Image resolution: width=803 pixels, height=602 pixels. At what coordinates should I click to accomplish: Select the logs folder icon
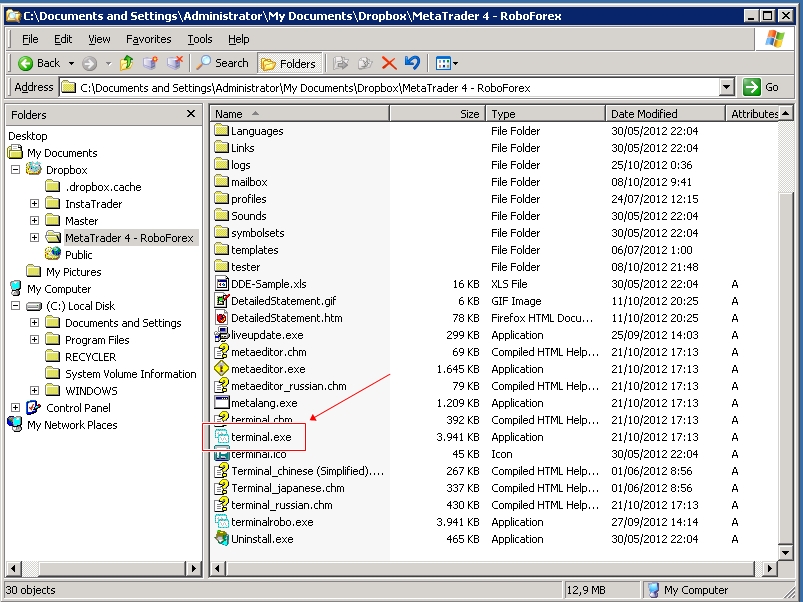221,164
